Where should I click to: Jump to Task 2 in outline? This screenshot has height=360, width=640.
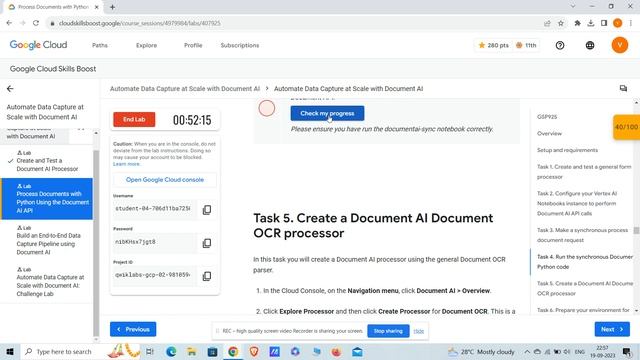577,203
